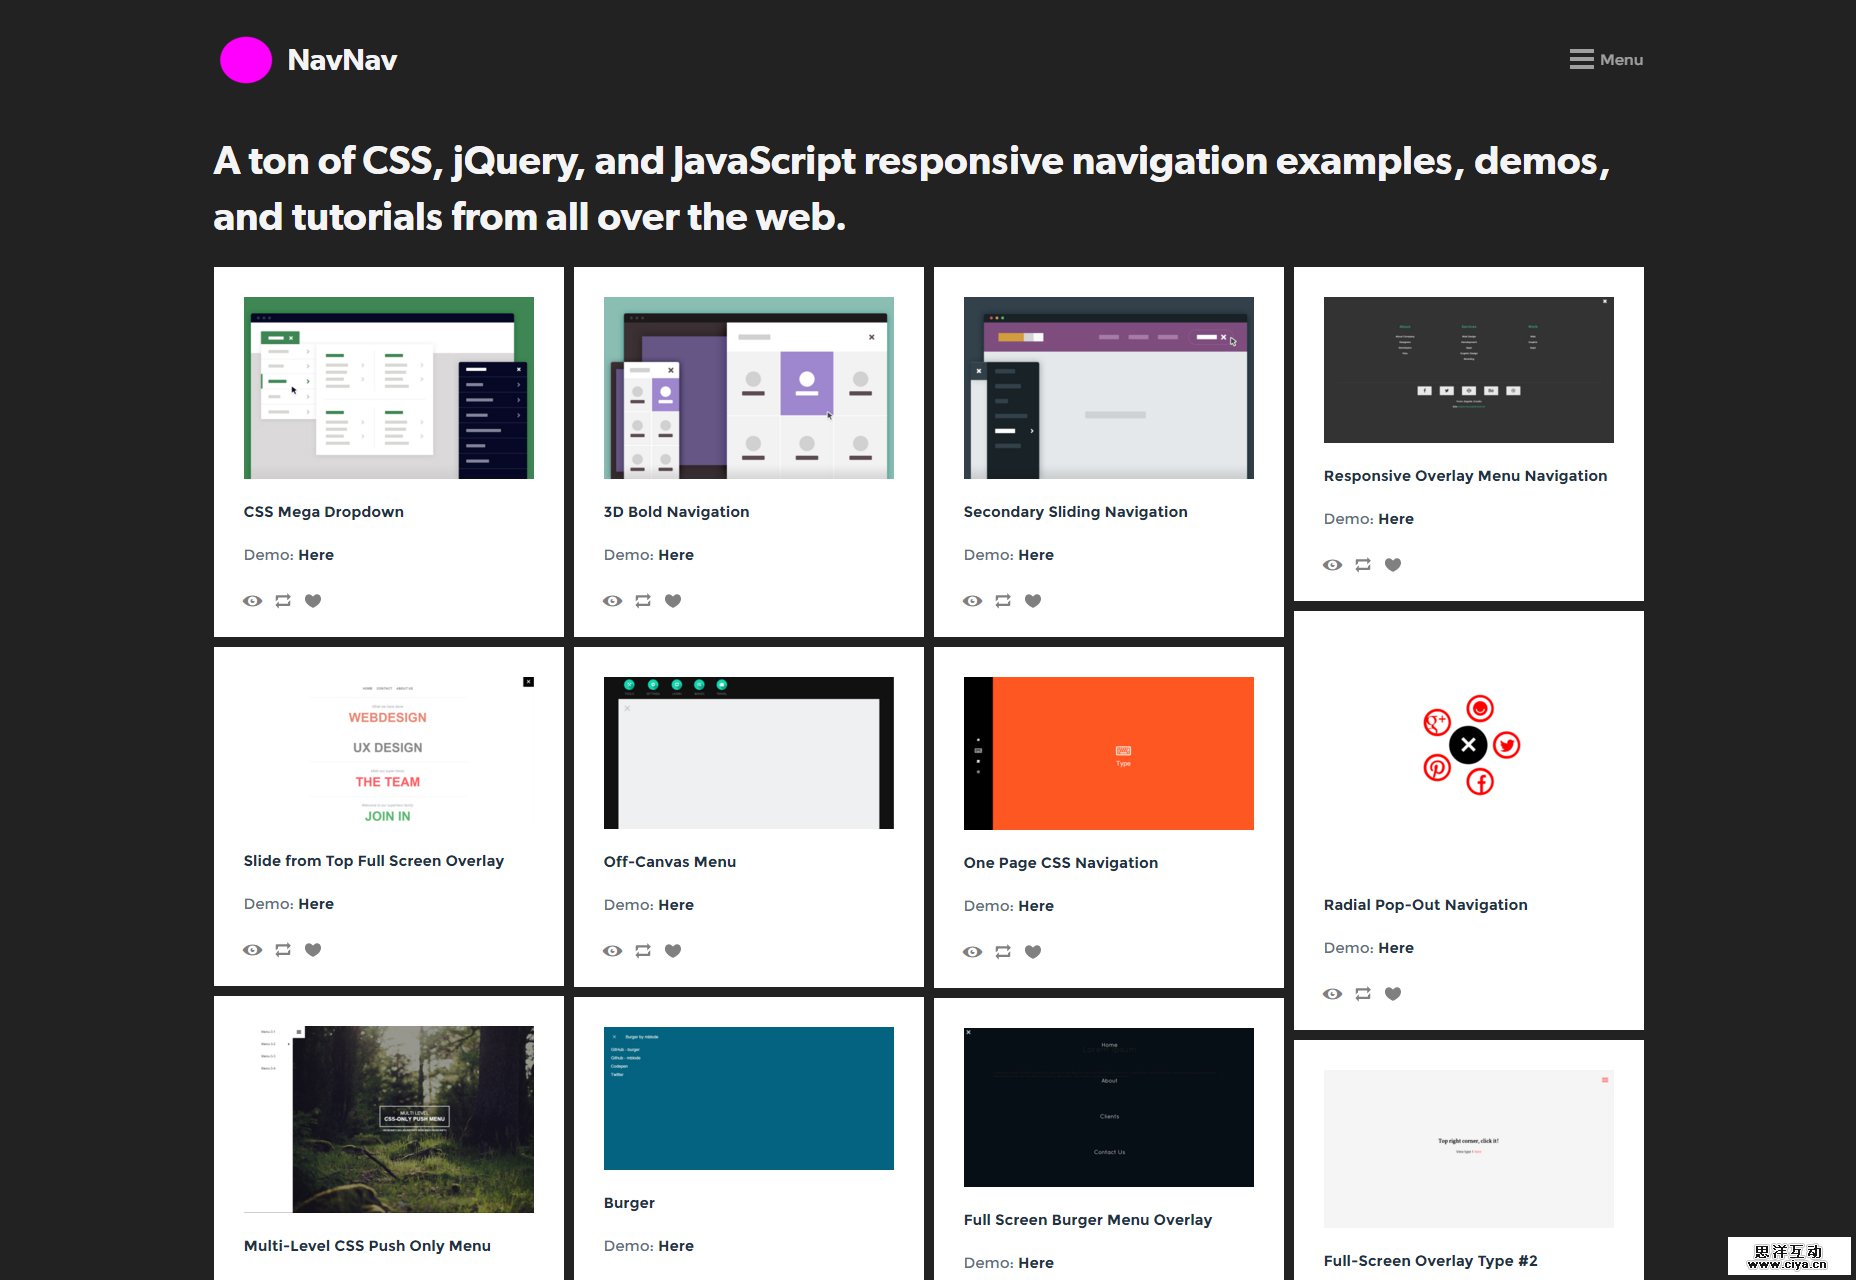
Task: Click the eye icon under Off-Canvas Menu
Action: coord(613,950)
